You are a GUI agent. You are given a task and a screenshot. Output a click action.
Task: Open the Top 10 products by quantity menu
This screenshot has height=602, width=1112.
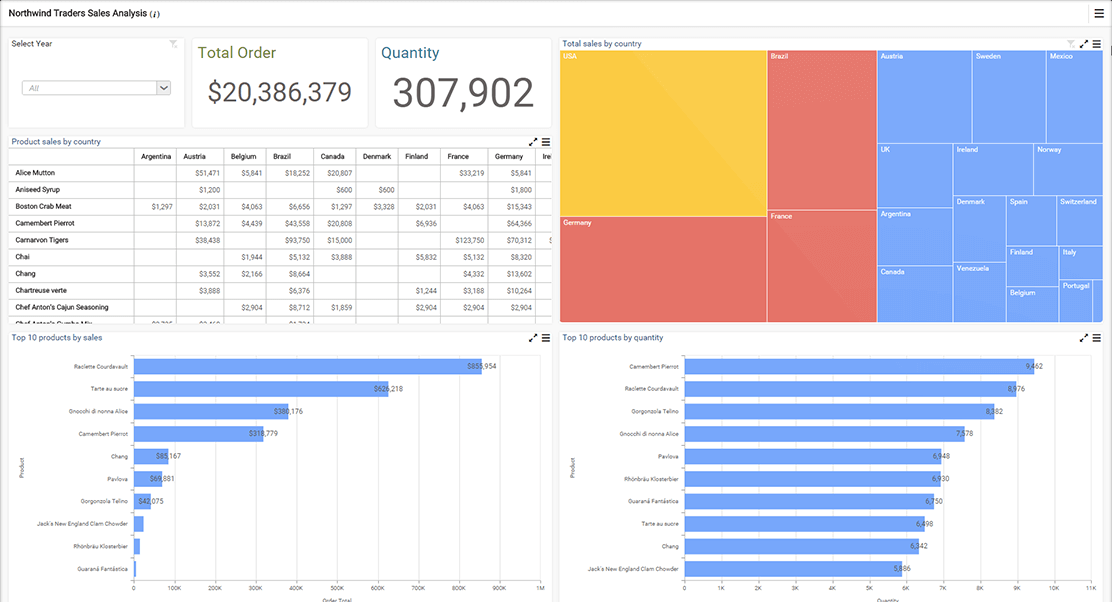pos(1097,337)
